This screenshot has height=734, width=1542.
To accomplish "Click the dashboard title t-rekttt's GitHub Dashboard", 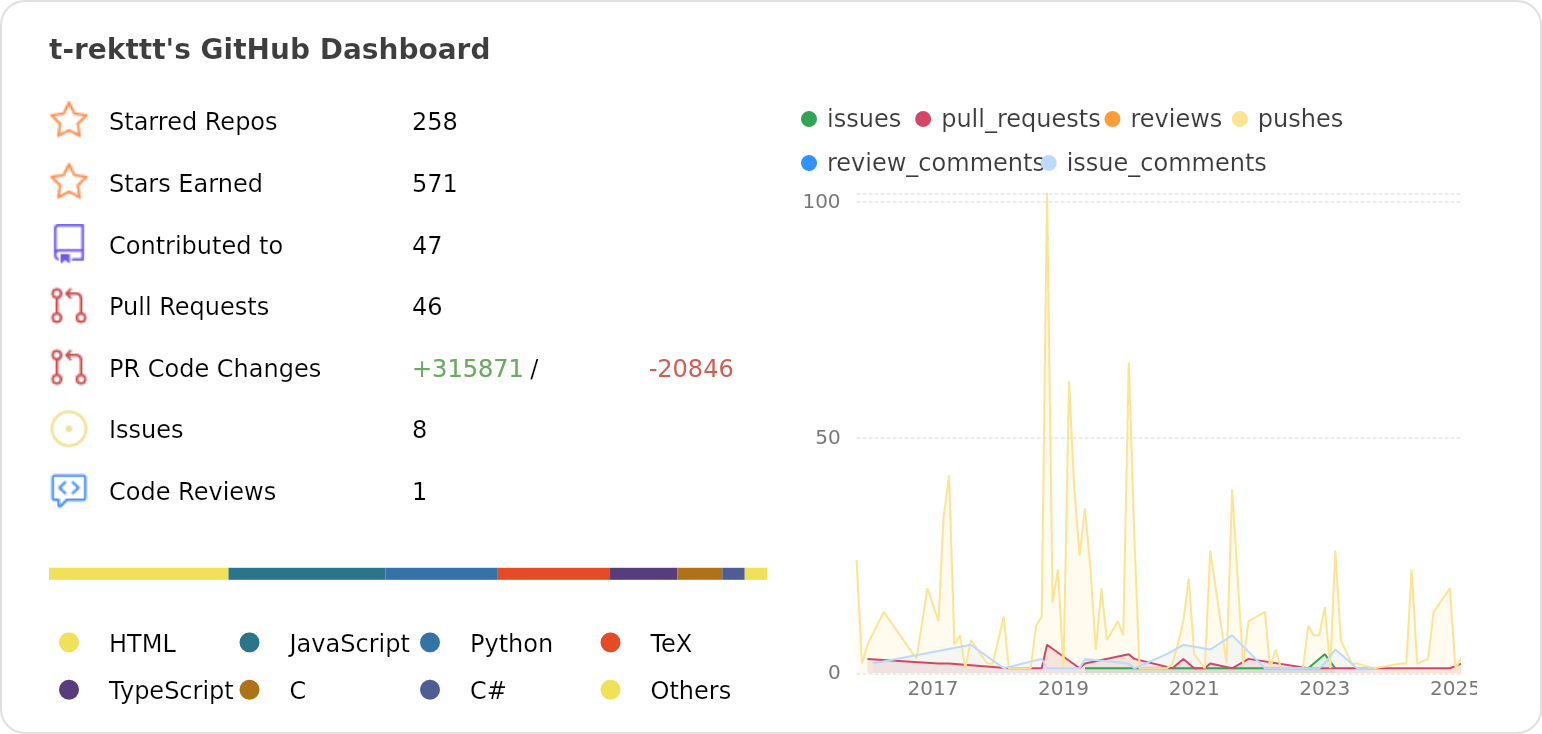I will coord(270,49).
